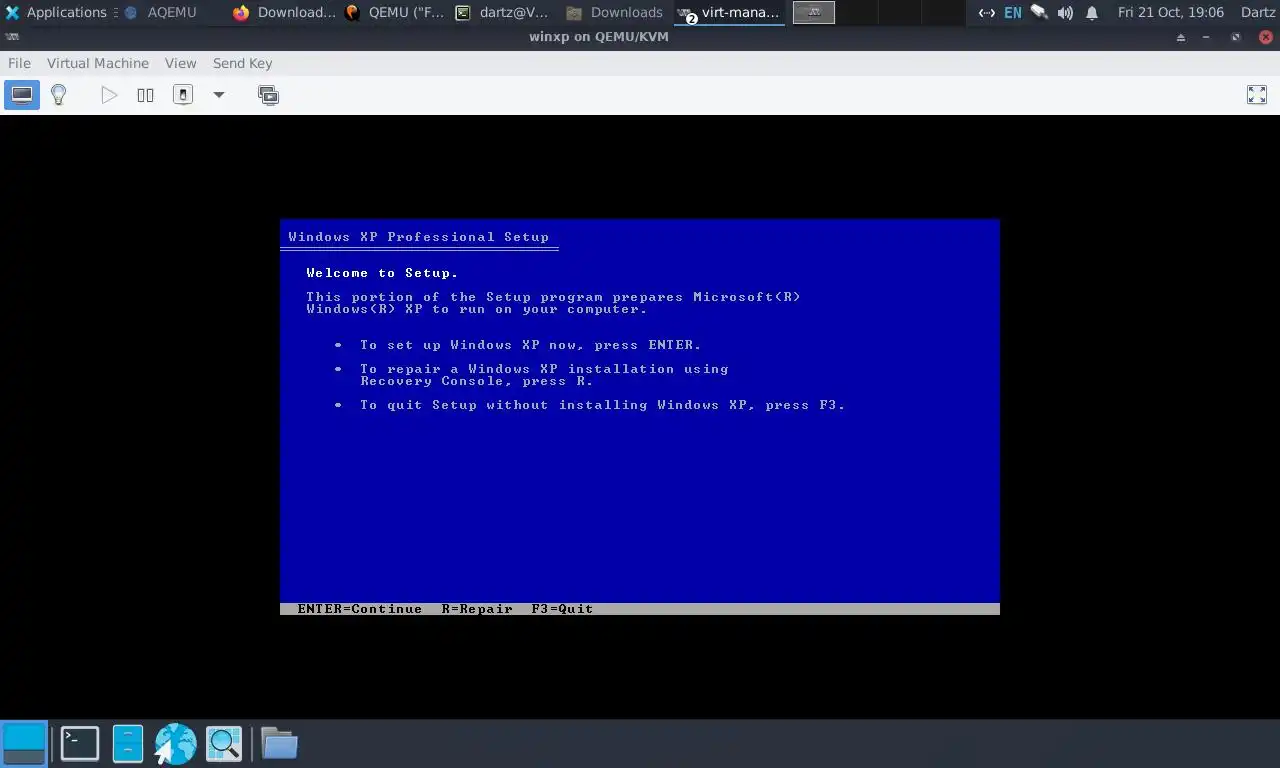This screenshot has height=768, width=1280.
Task: Click the last unlabeled taskbar window button
Action: tap(814, 12)
